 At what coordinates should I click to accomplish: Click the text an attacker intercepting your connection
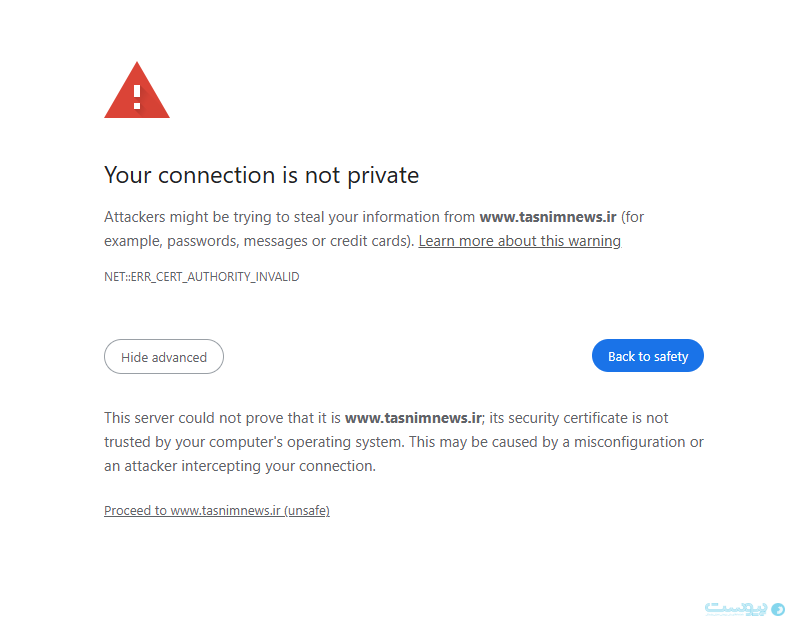[x=240, y=466]
